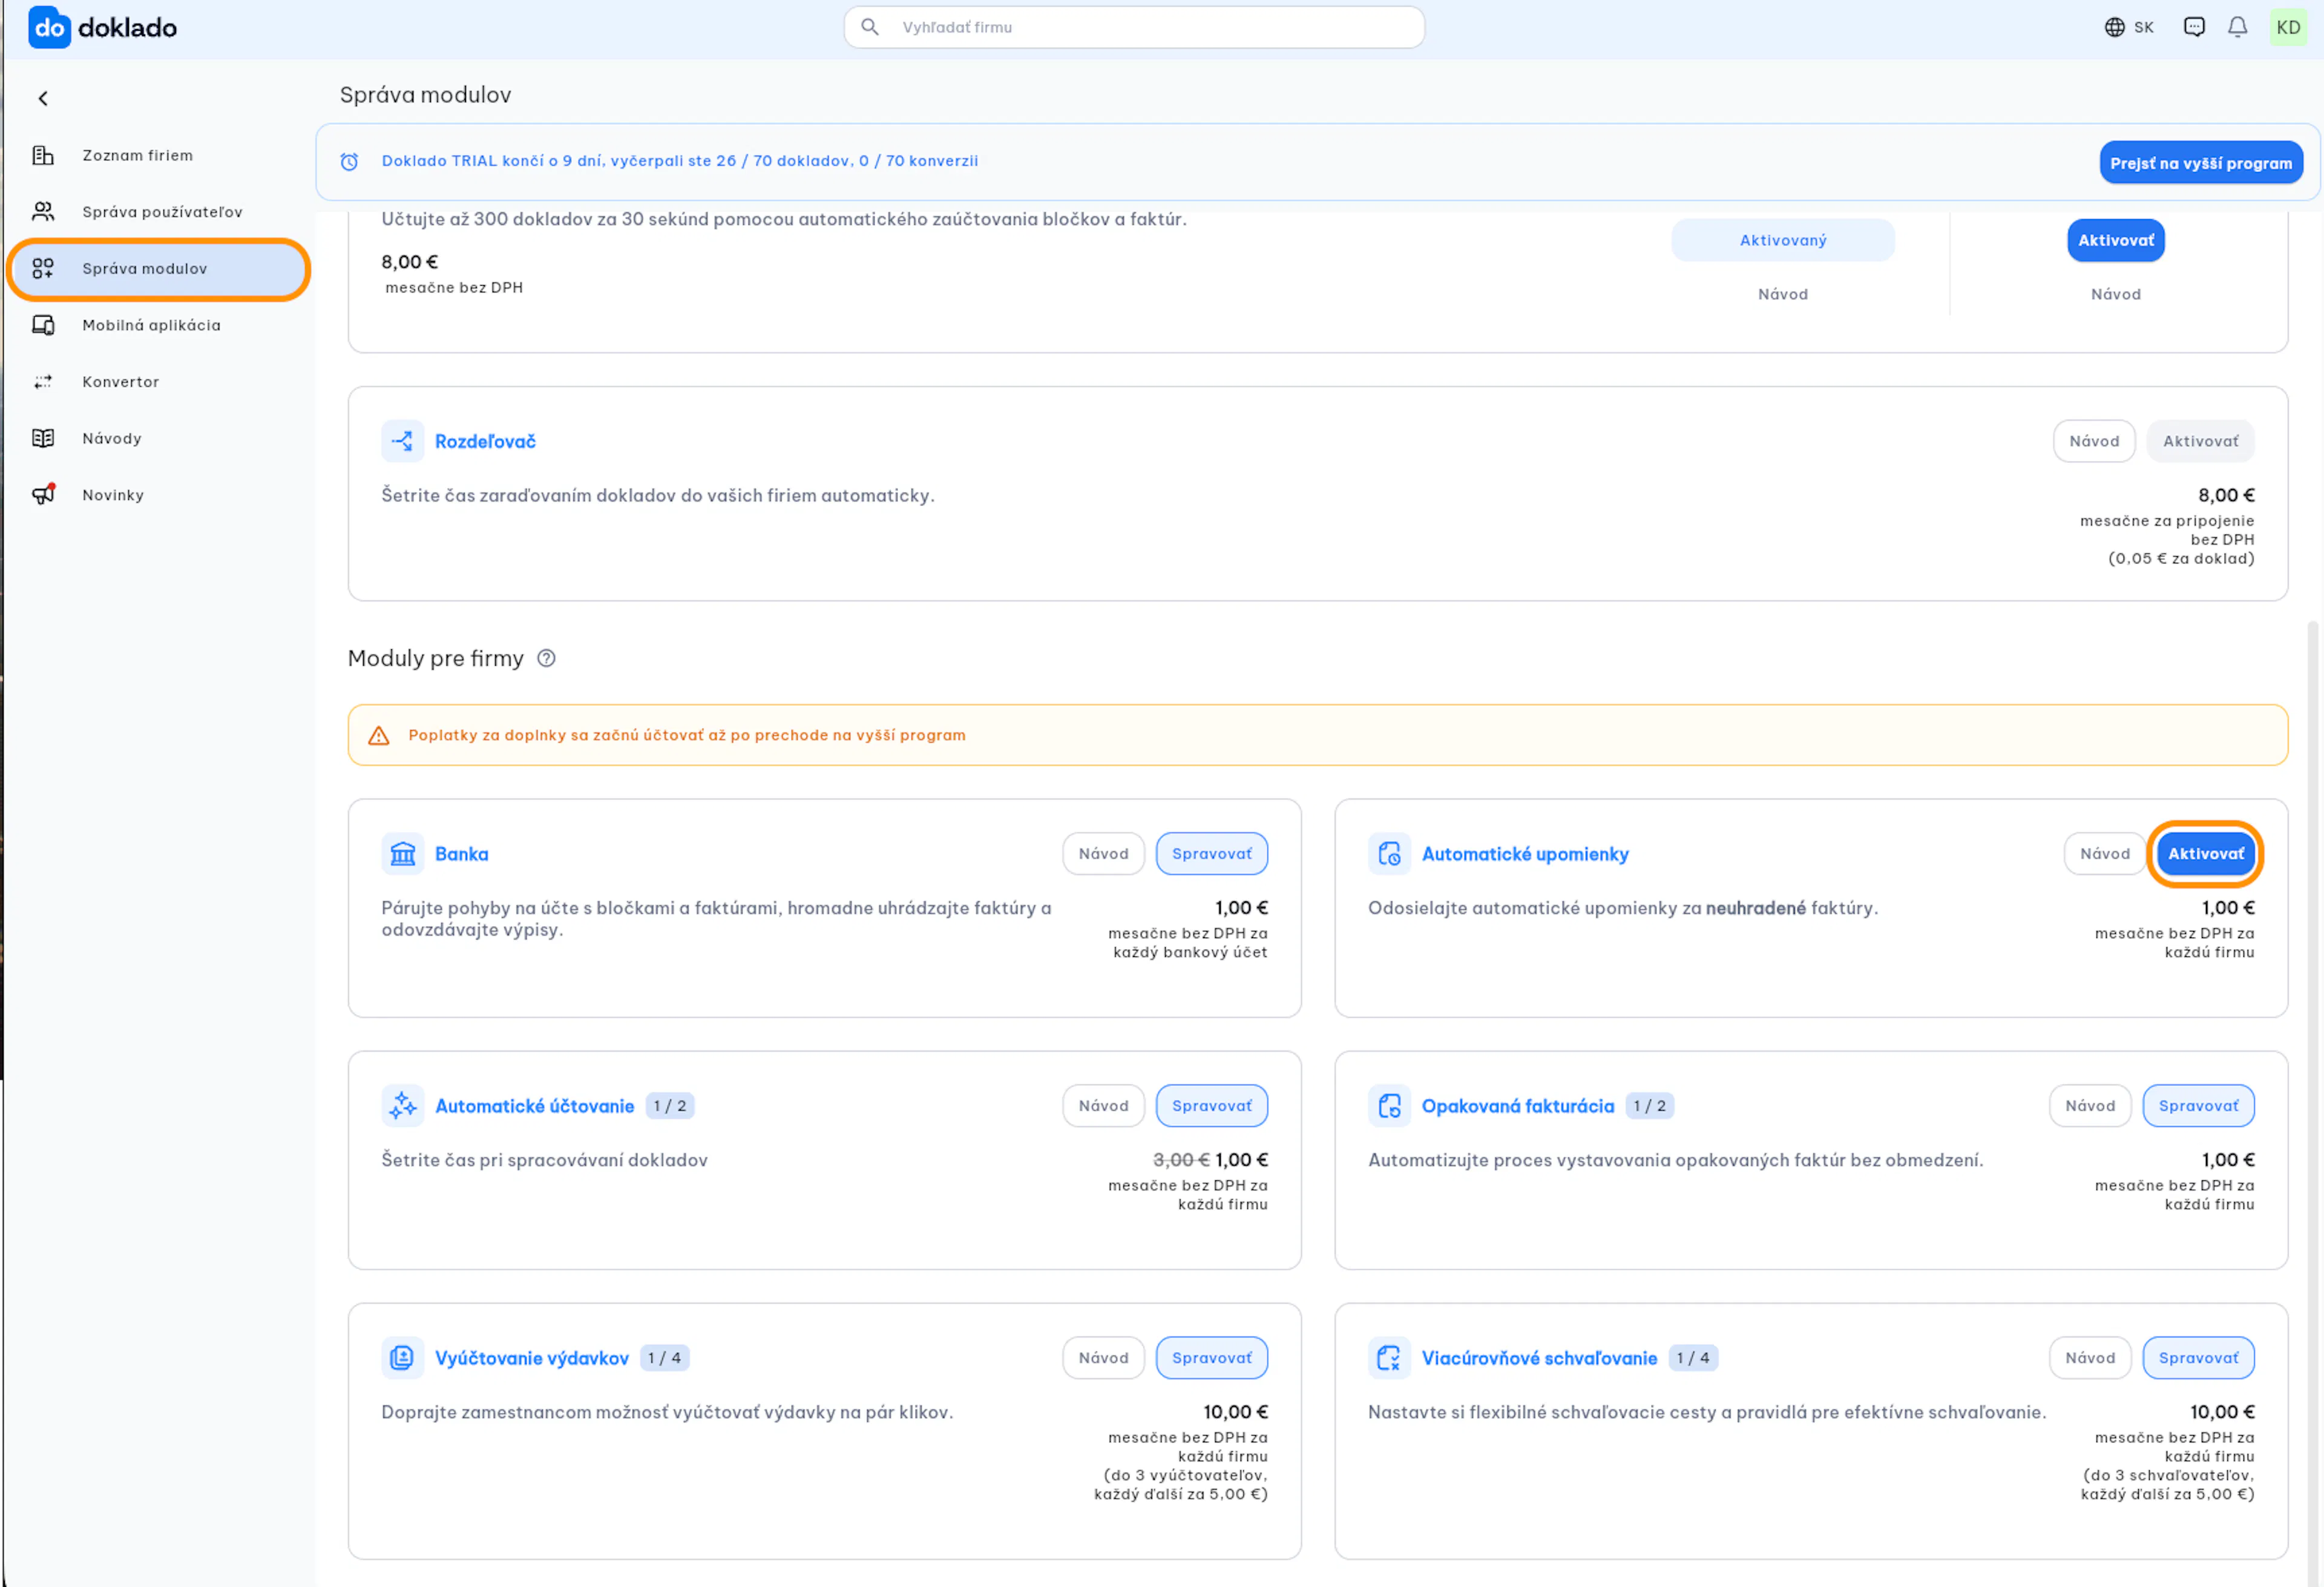Image resolution: width=2324 pixels, height=1587 pixels.
Task: Open the KD user avatar menu
Action: point(2288,27)
